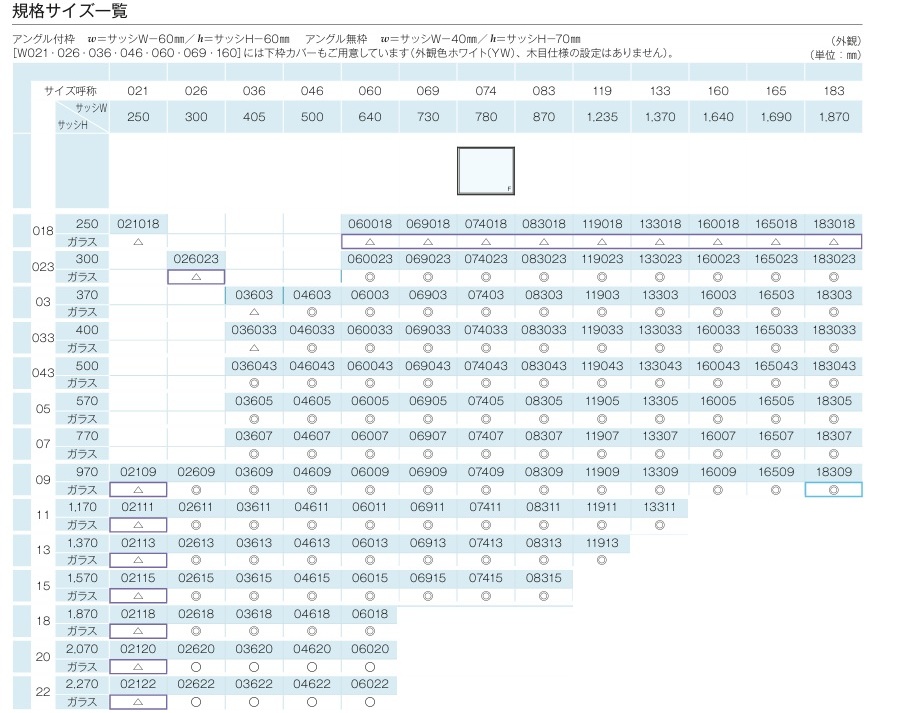This screenshot has height=713, width=907.
Task: Select product code 11913 cell
Action: tap(601, 543)
